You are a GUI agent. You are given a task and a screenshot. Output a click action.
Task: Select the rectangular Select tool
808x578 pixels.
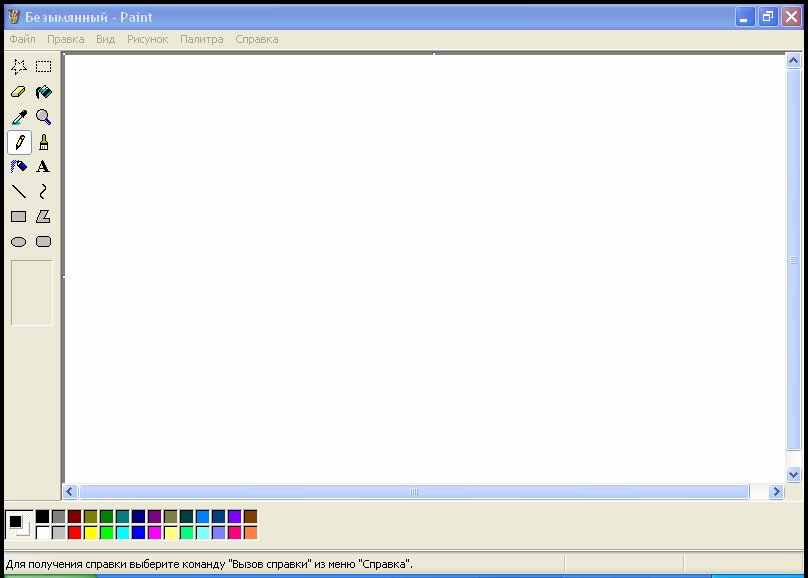[44, 66]
